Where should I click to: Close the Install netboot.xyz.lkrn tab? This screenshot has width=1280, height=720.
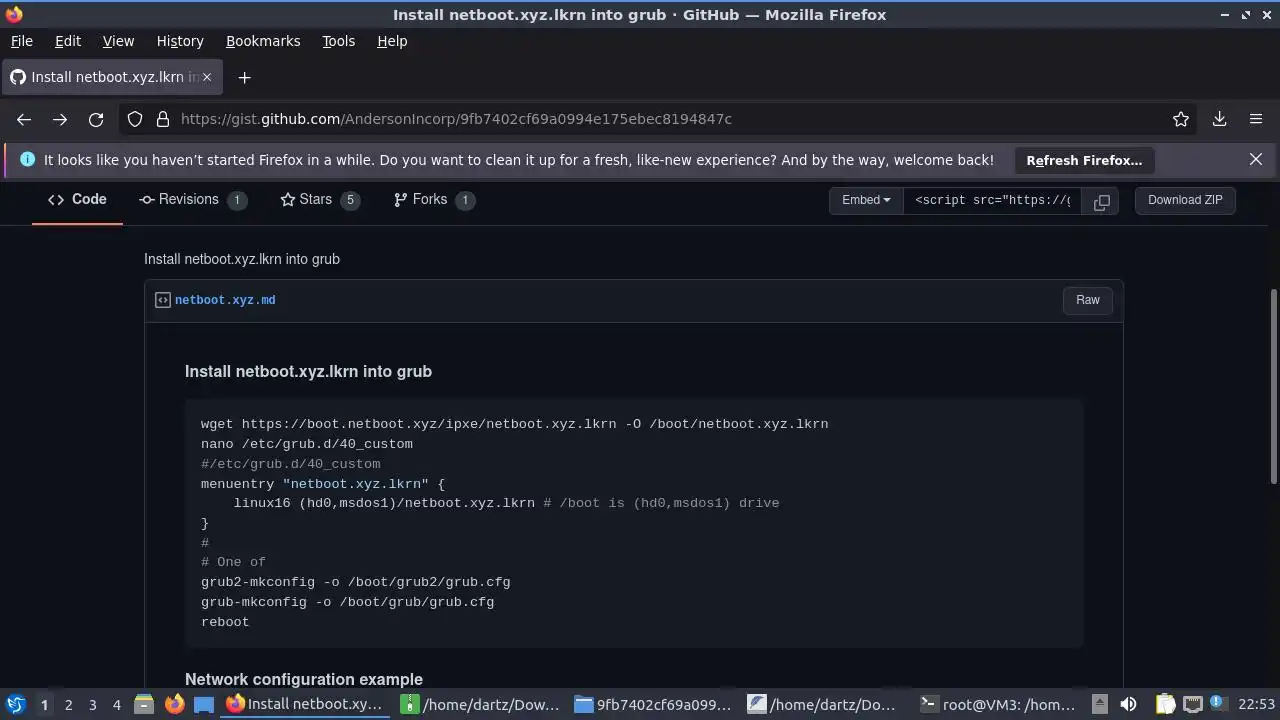pyautogui.click(x=207, y=77)
